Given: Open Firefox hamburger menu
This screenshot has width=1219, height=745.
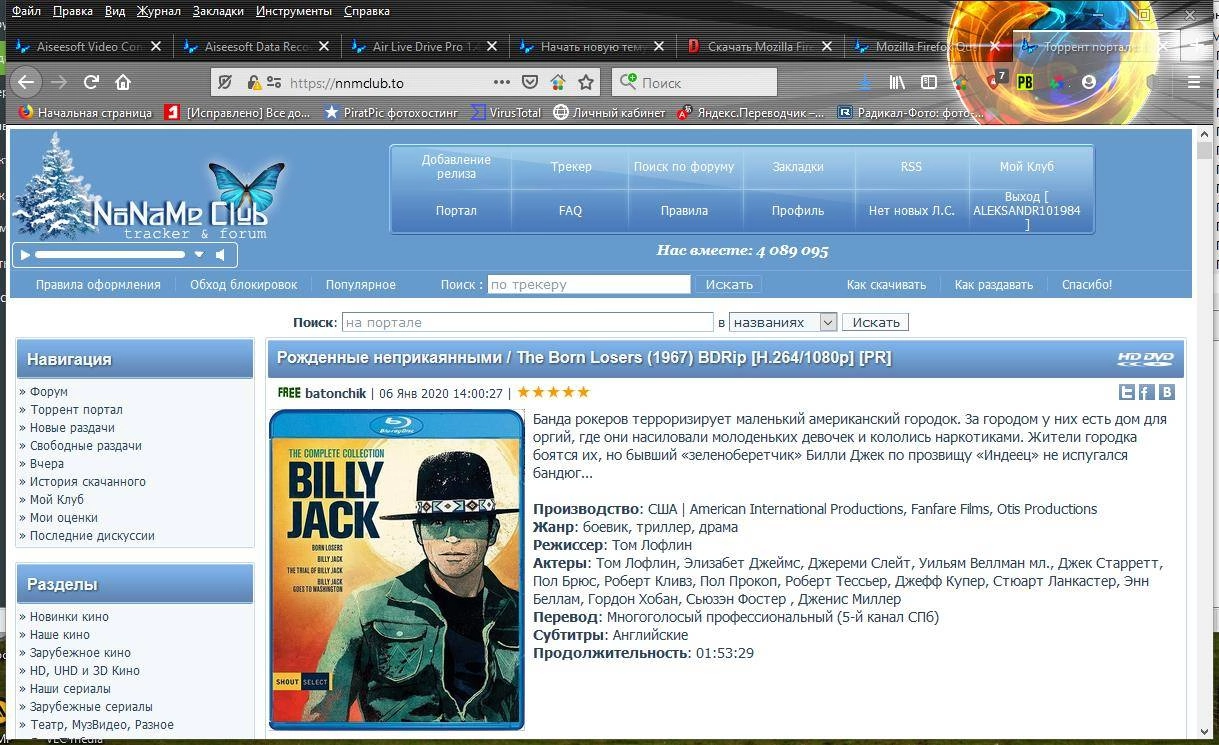Looking at the screenshot, I should click(x=1194, y=82).
